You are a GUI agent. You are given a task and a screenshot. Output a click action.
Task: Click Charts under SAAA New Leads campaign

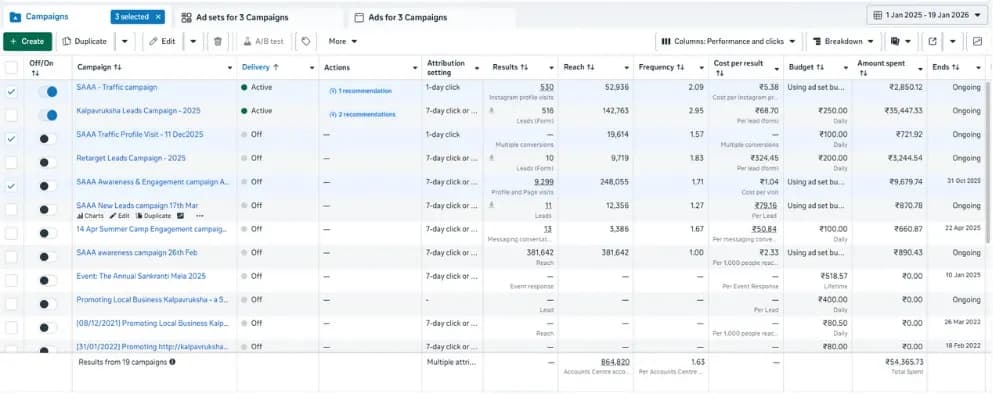click(90, 216)
